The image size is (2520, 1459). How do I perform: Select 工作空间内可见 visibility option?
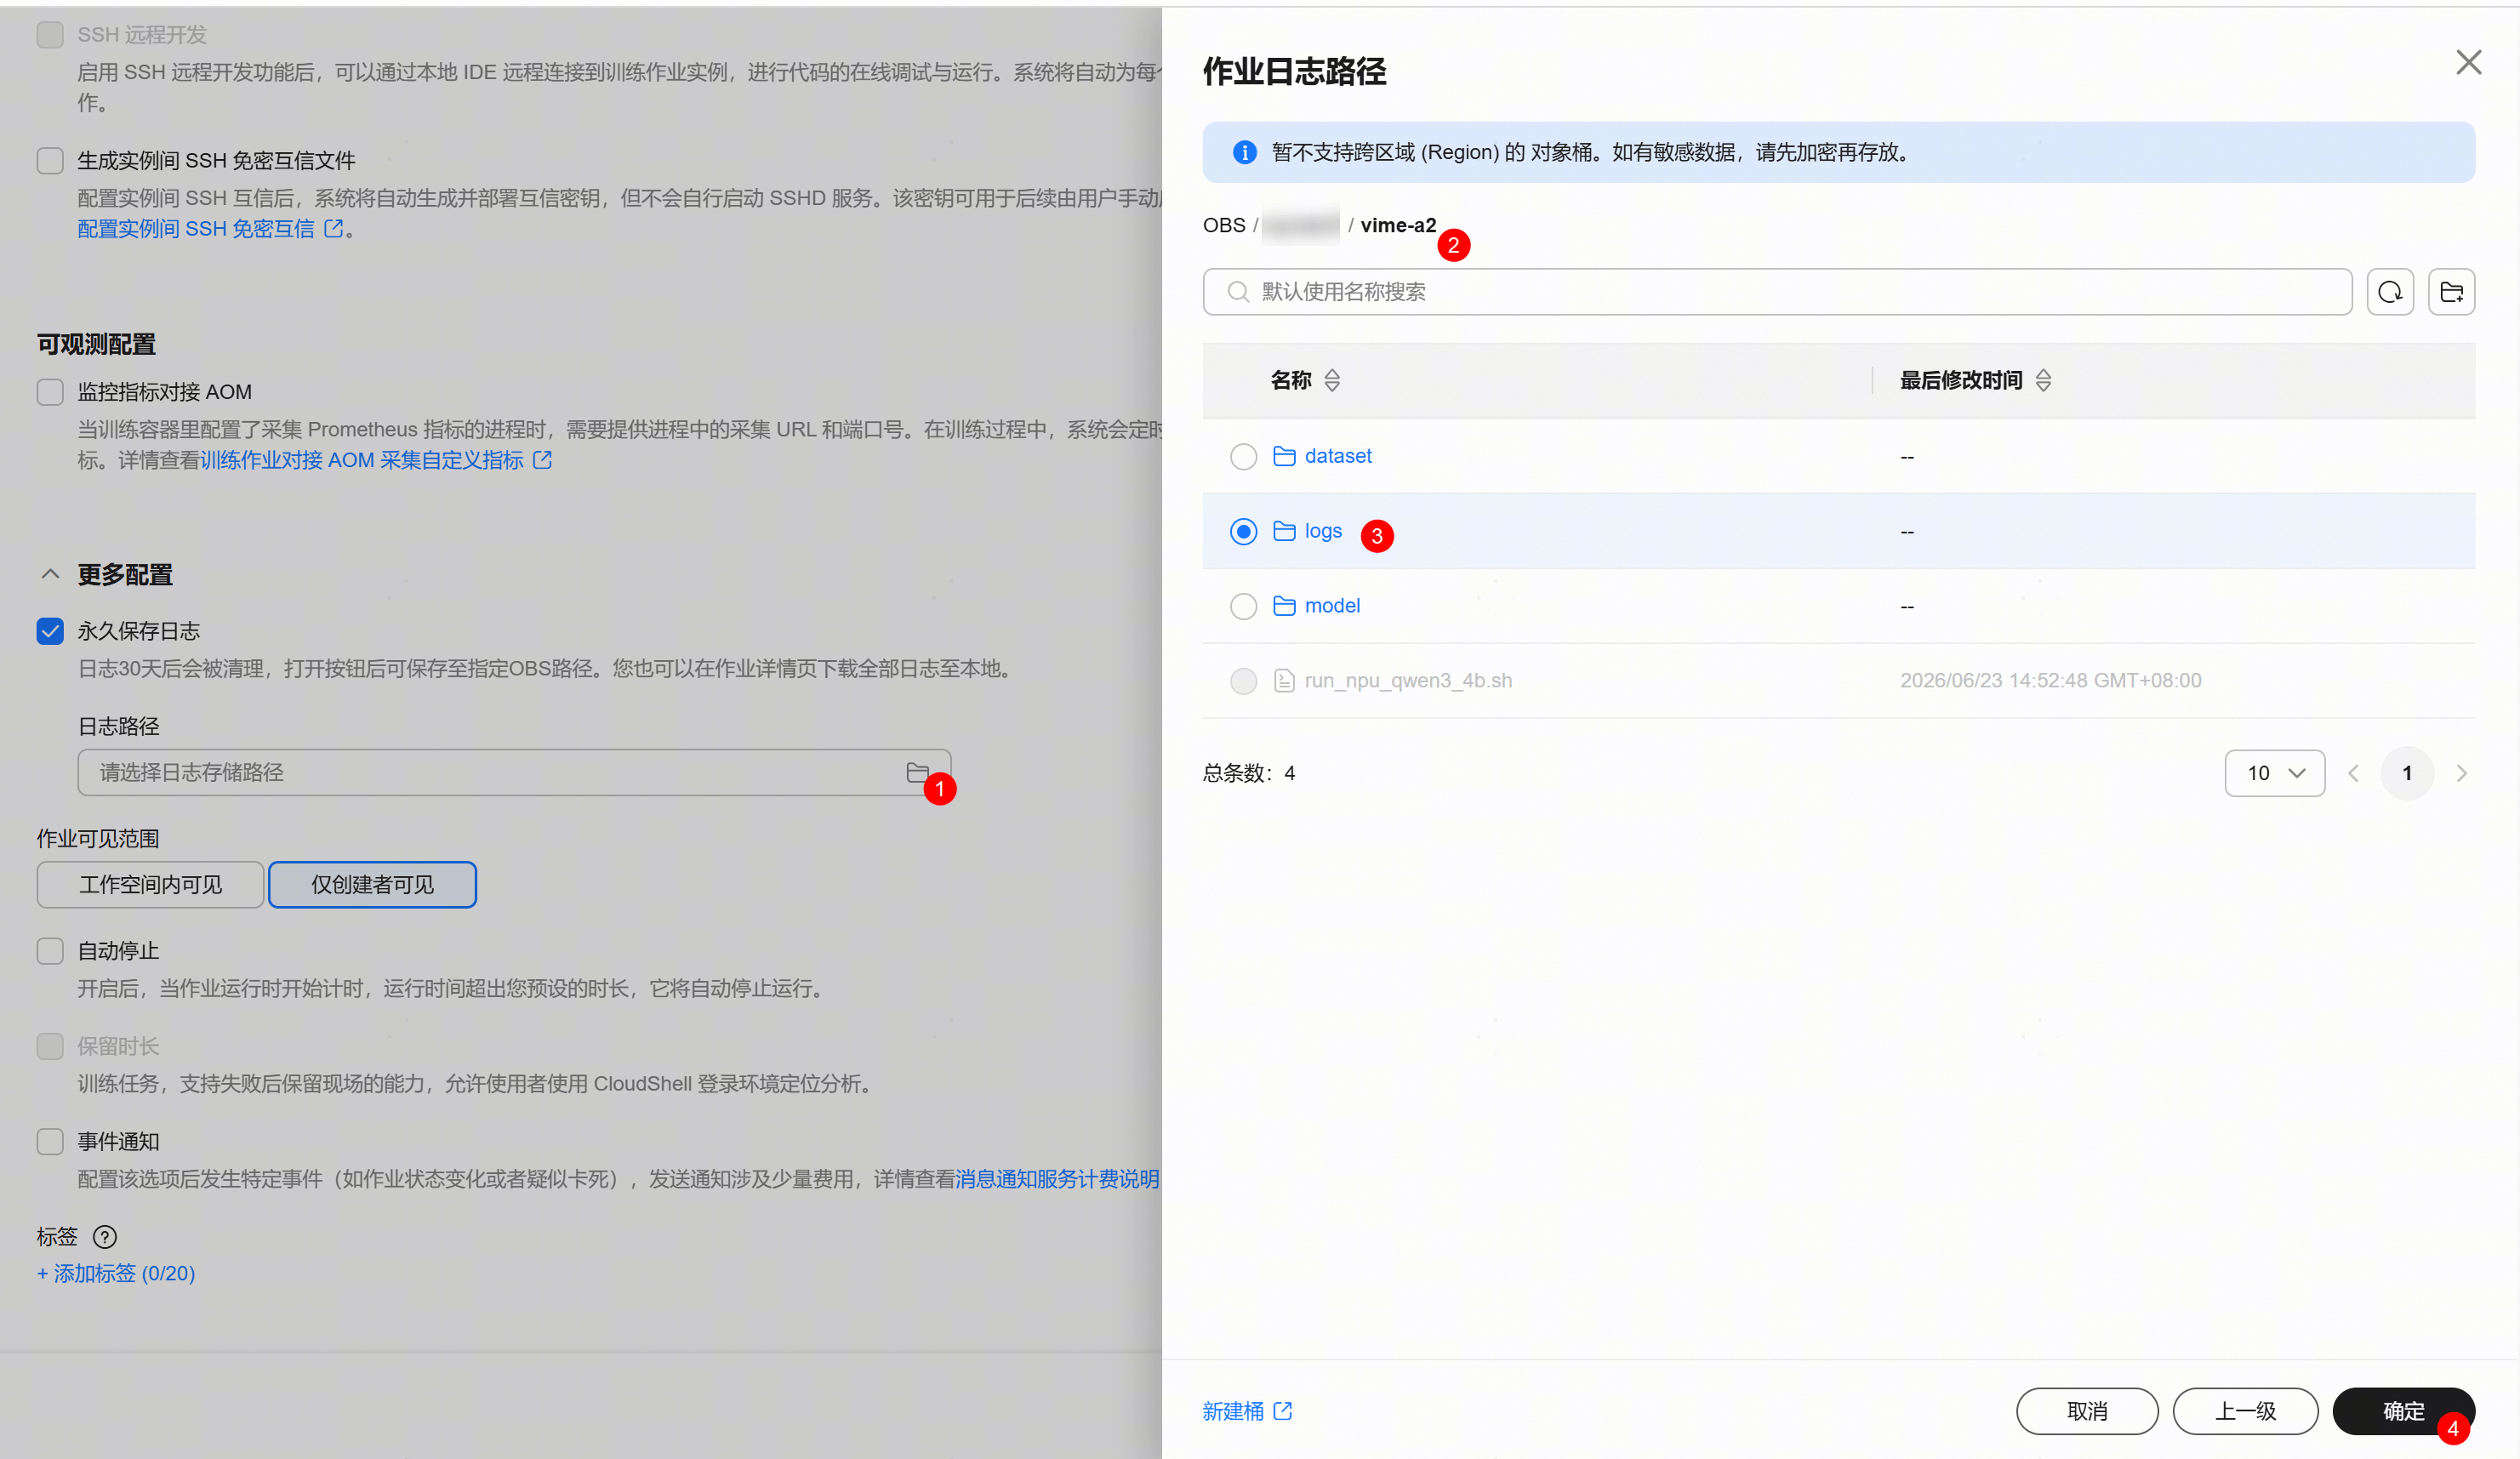point(150,885)
